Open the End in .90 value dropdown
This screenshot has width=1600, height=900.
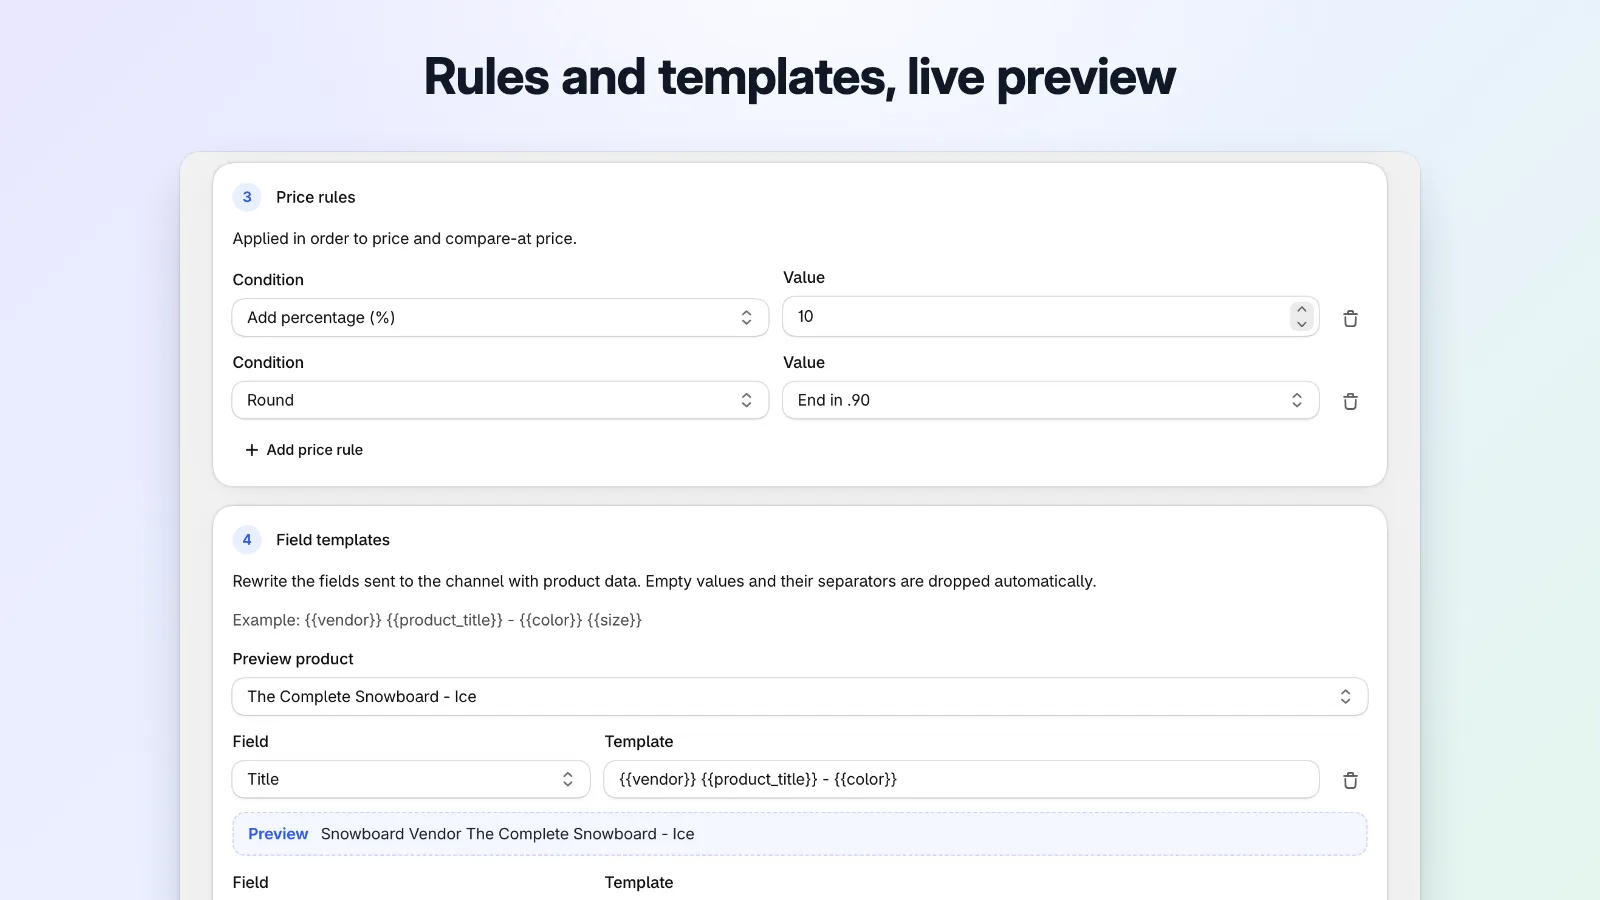click(x=1051, y=400)
